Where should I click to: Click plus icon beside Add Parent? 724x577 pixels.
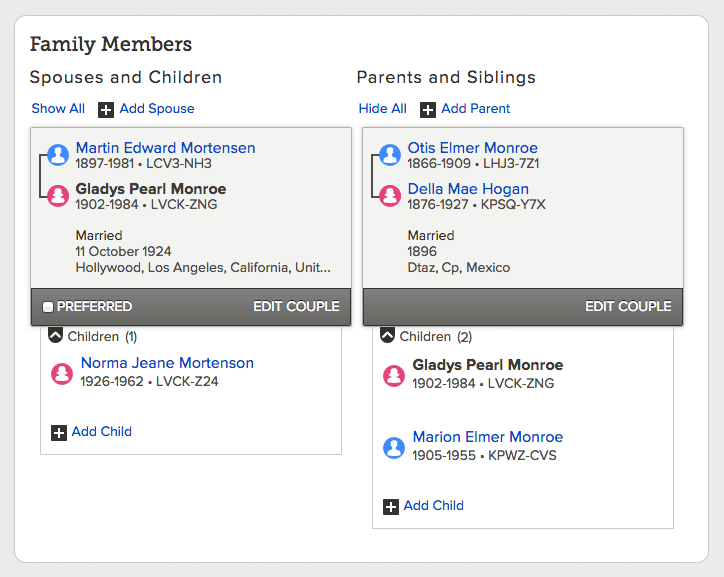(x=428, y=110)
